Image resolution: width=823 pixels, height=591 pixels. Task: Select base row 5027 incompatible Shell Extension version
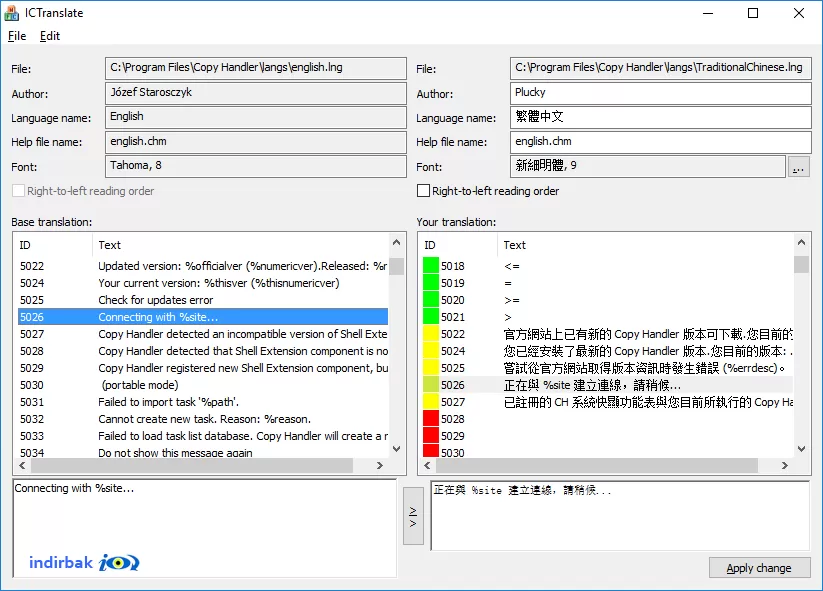pos(203,334)
